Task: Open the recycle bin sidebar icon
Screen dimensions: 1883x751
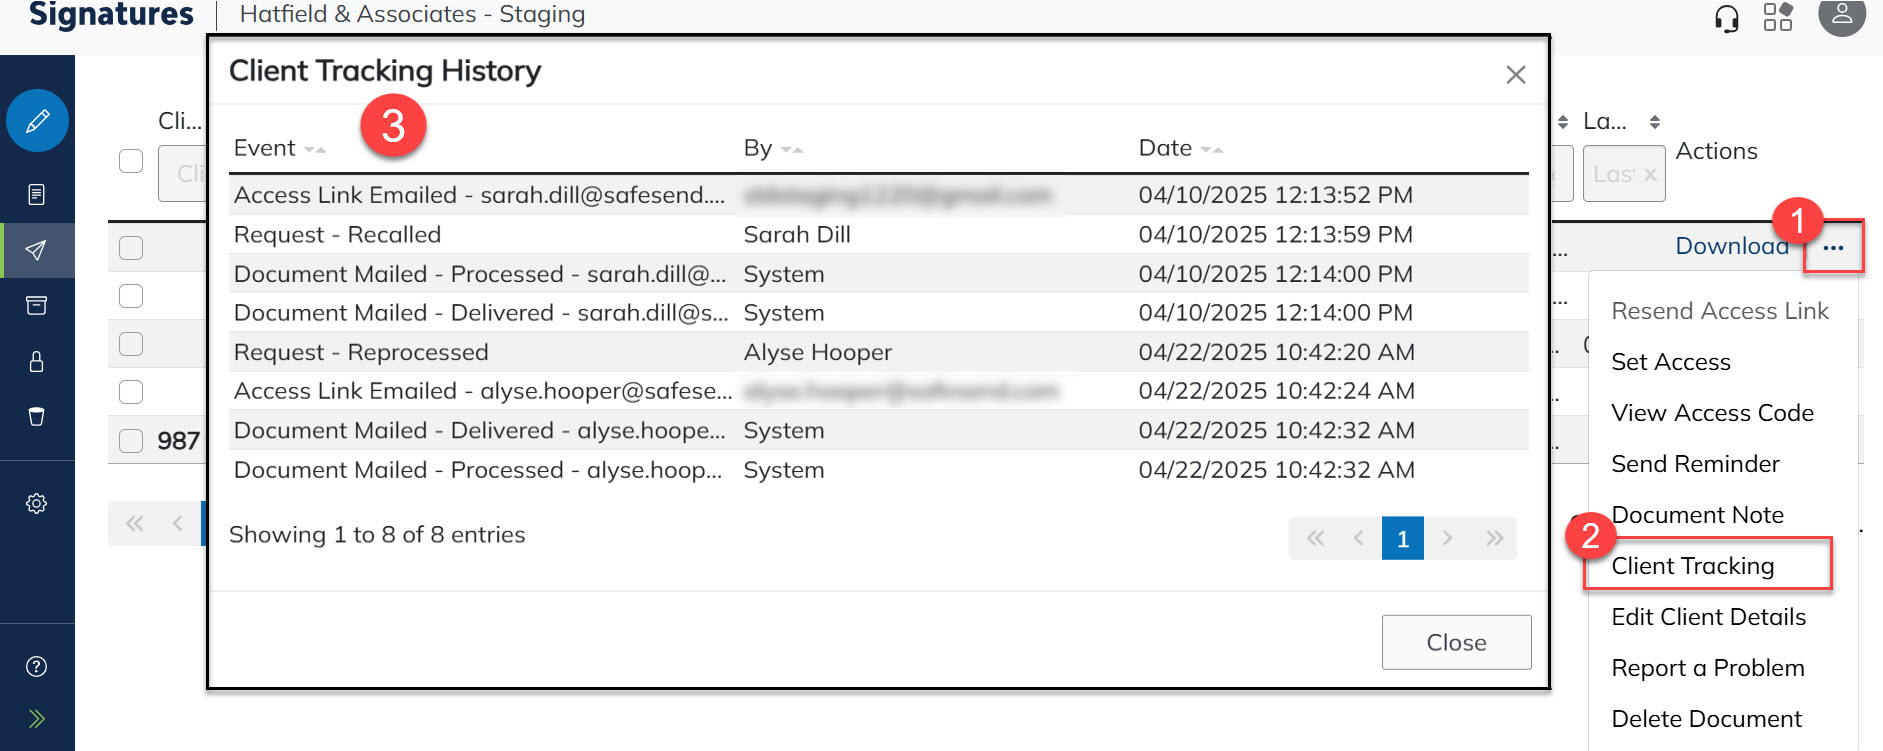Action: [37, 416]
